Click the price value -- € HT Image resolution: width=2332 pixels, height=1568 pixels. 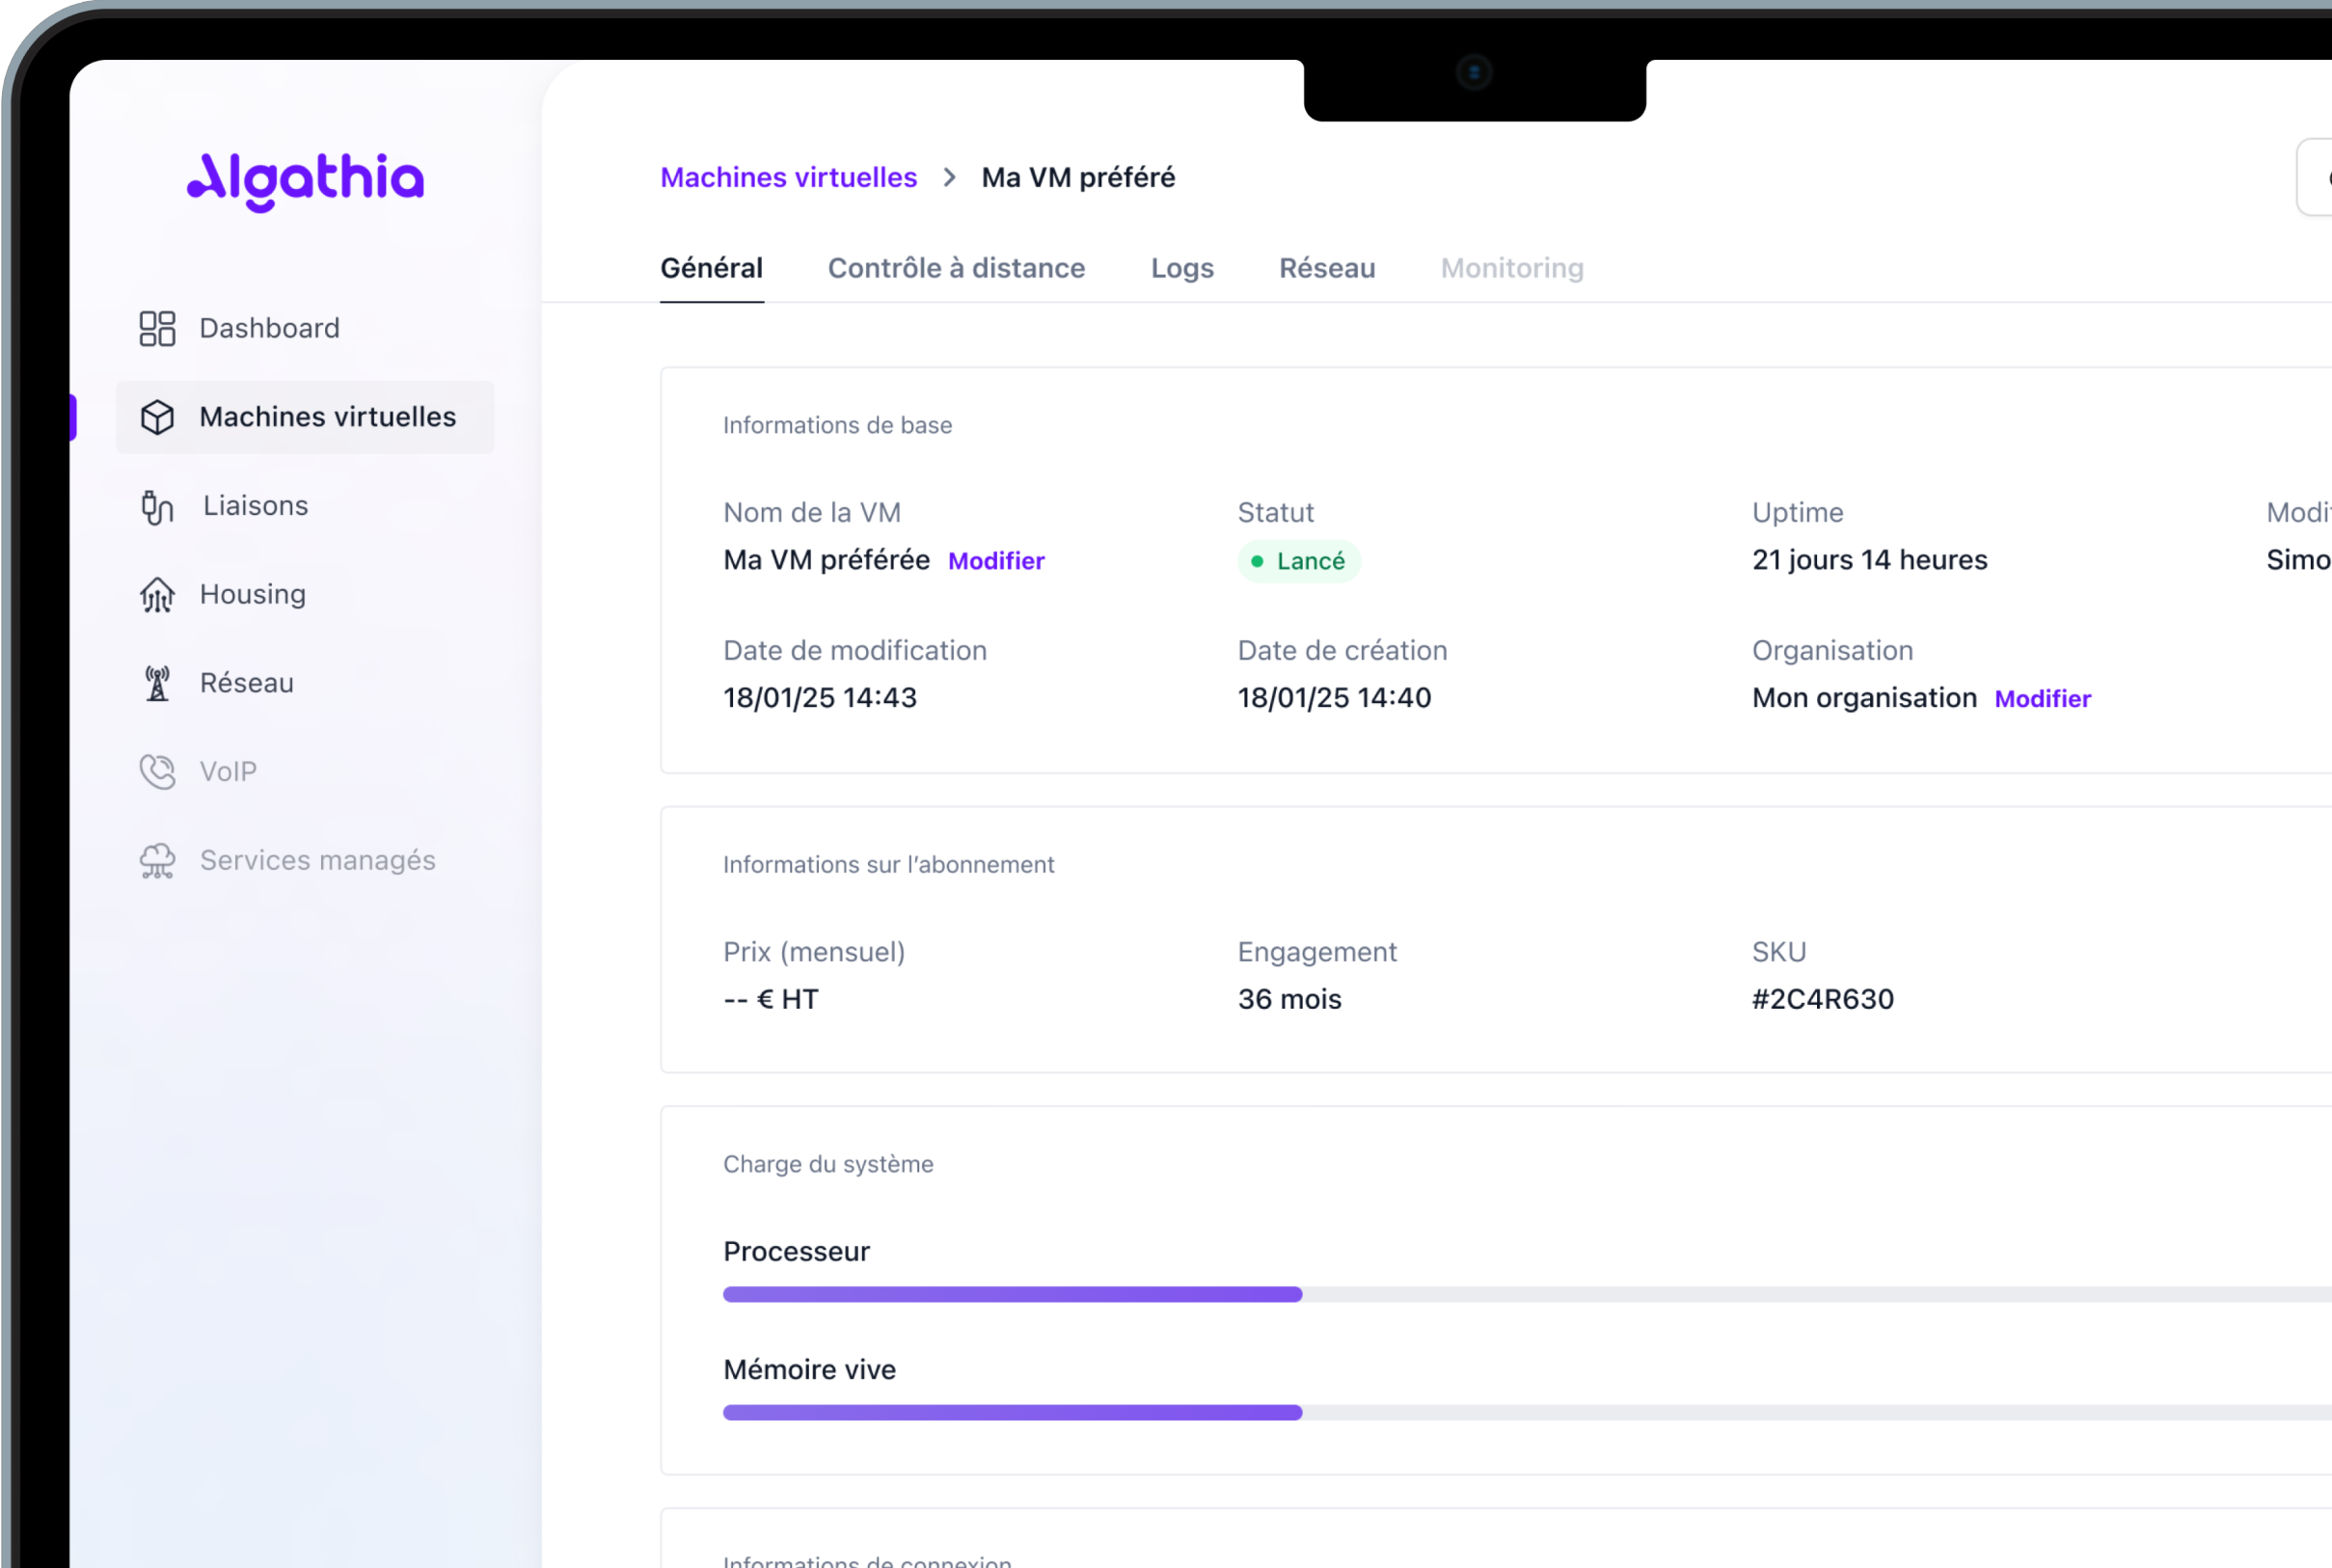[770, 999]
